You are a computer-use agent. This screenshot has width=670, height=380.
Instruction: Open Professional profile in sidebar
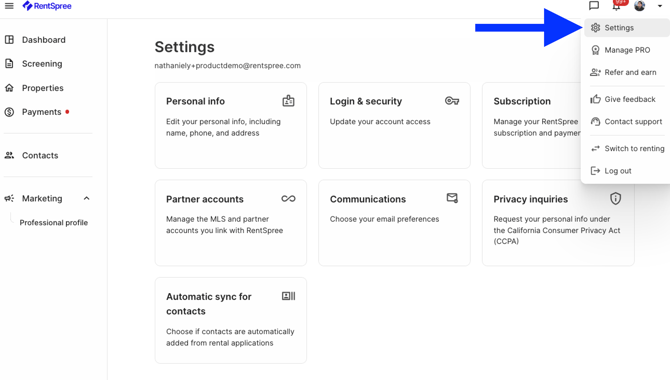pos(53,223)
